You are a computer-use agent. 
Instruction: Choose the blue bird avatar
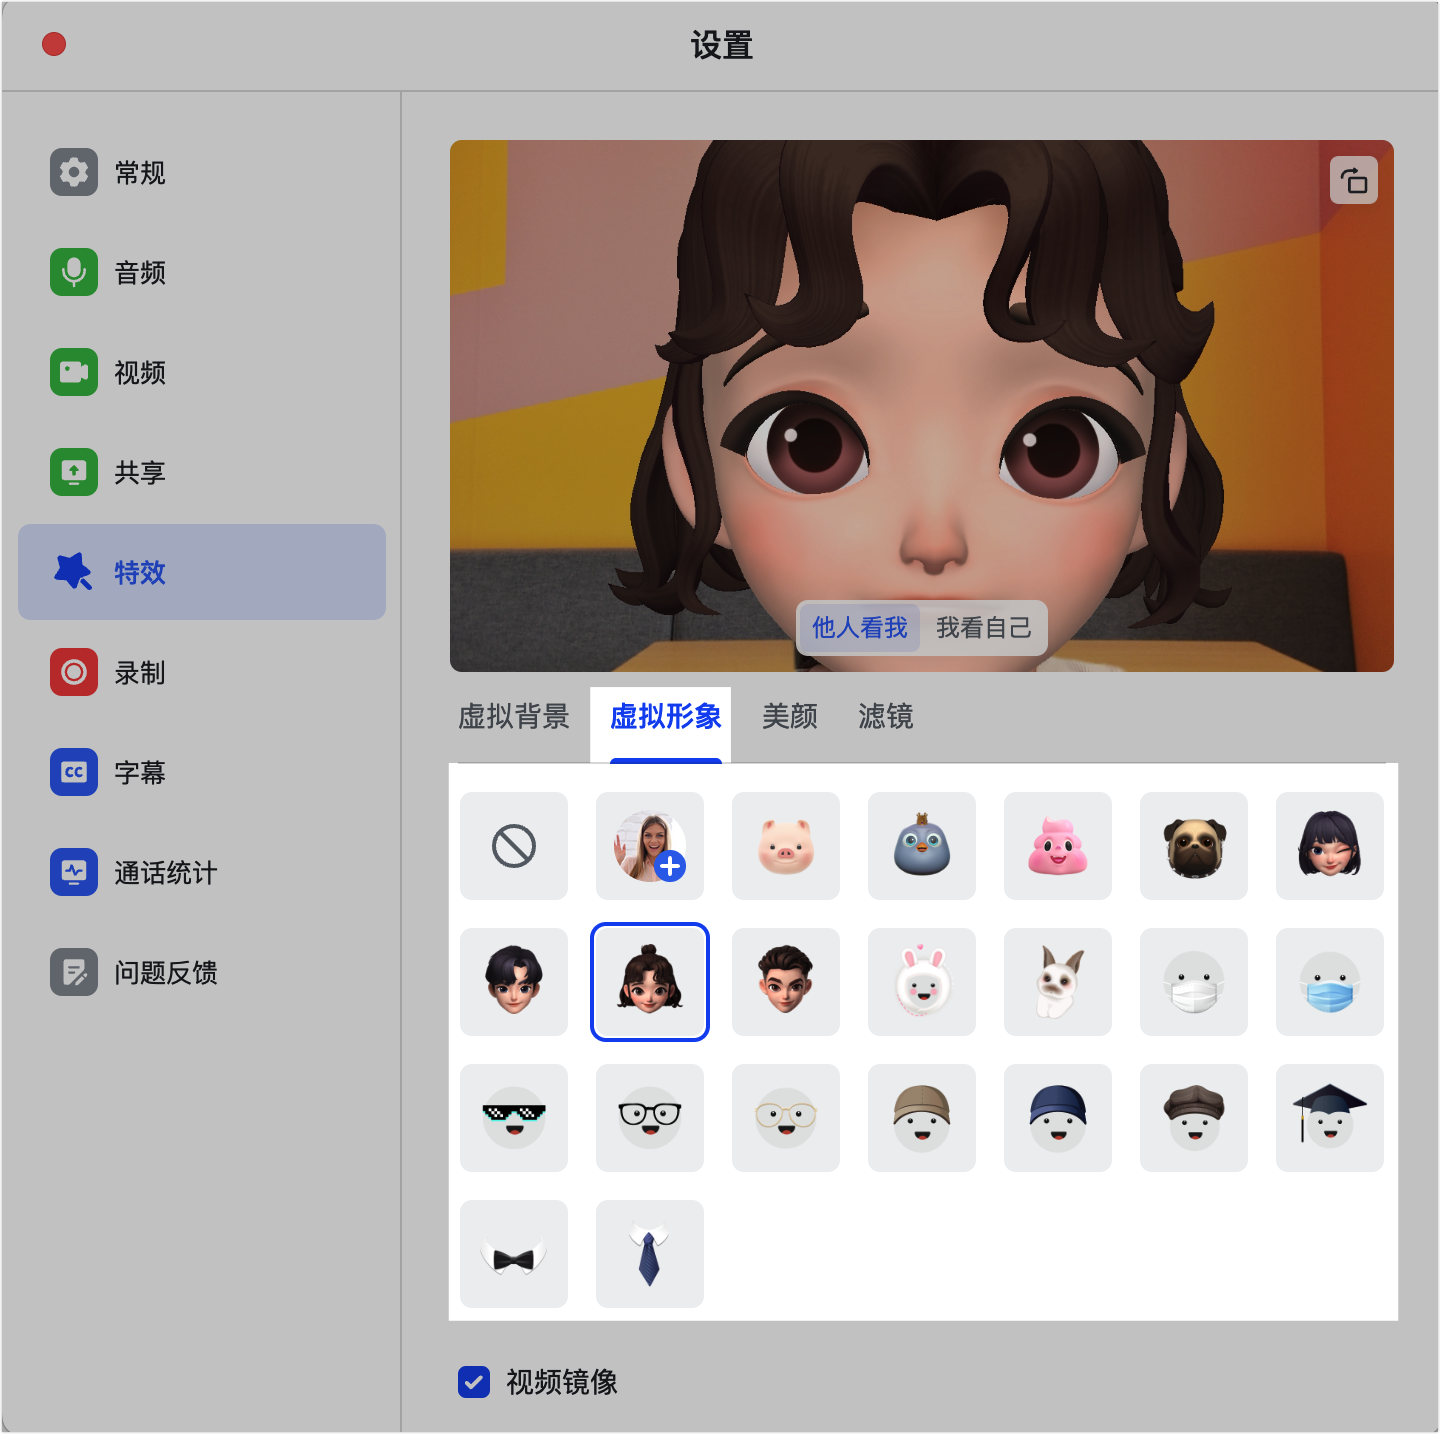[922, 846]
